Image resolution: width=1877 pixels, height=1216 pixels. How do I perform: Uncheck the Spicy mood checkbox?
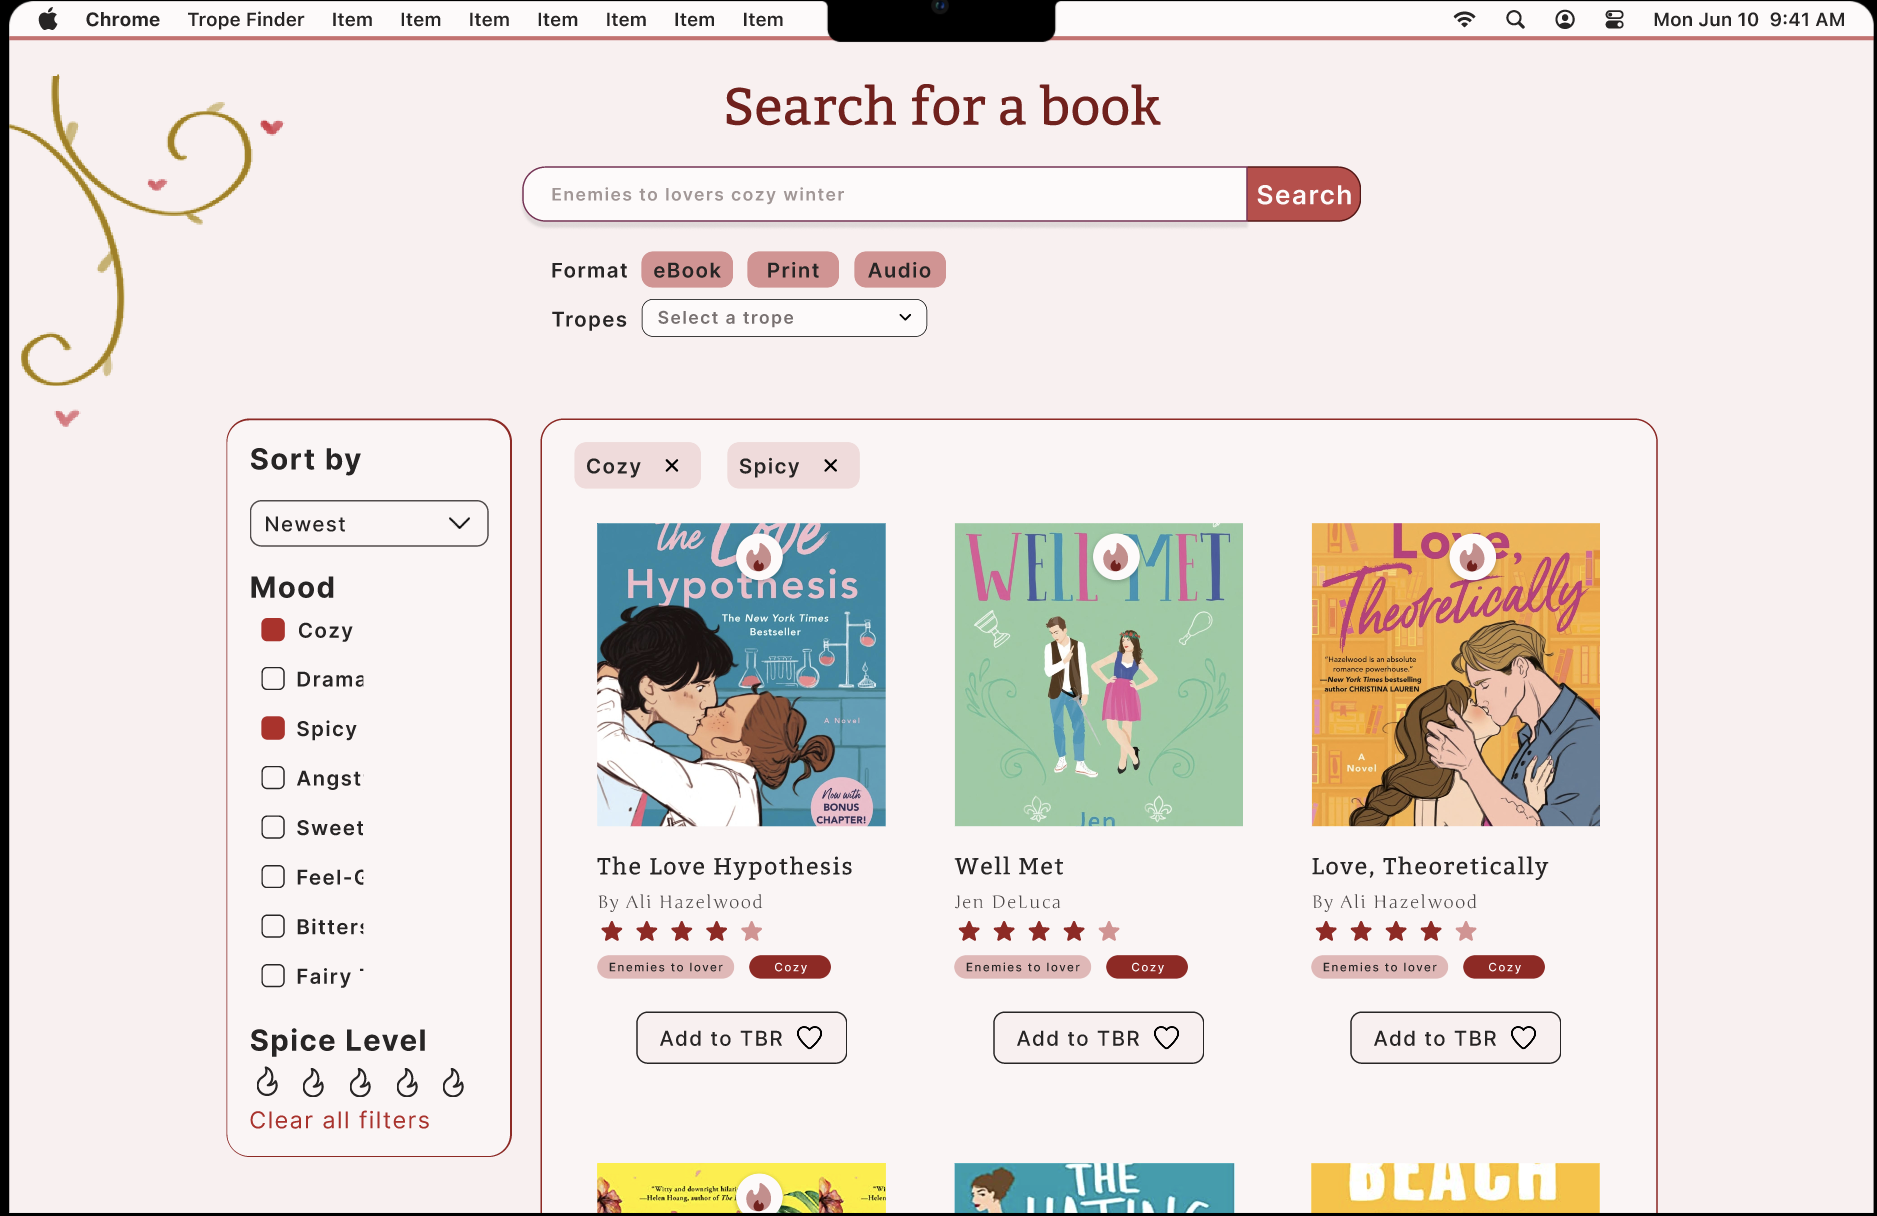(273, 728)
